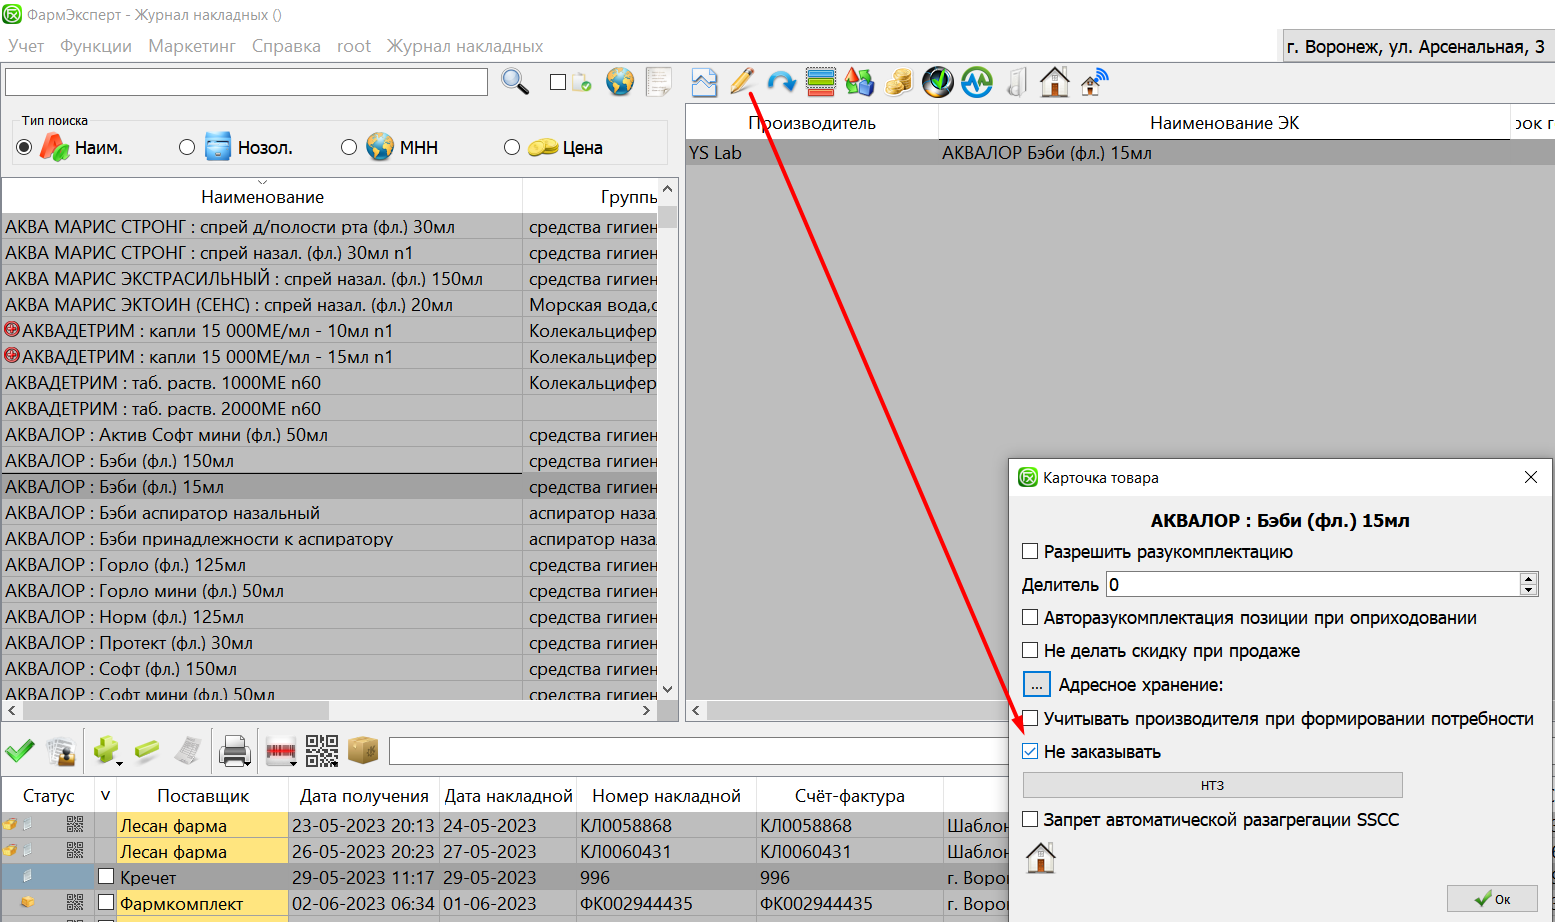Screen dimensions: 1555x922
Task: Click the QR code icon in toolbar
Action: pyautogui.click(x=322, y=751)
